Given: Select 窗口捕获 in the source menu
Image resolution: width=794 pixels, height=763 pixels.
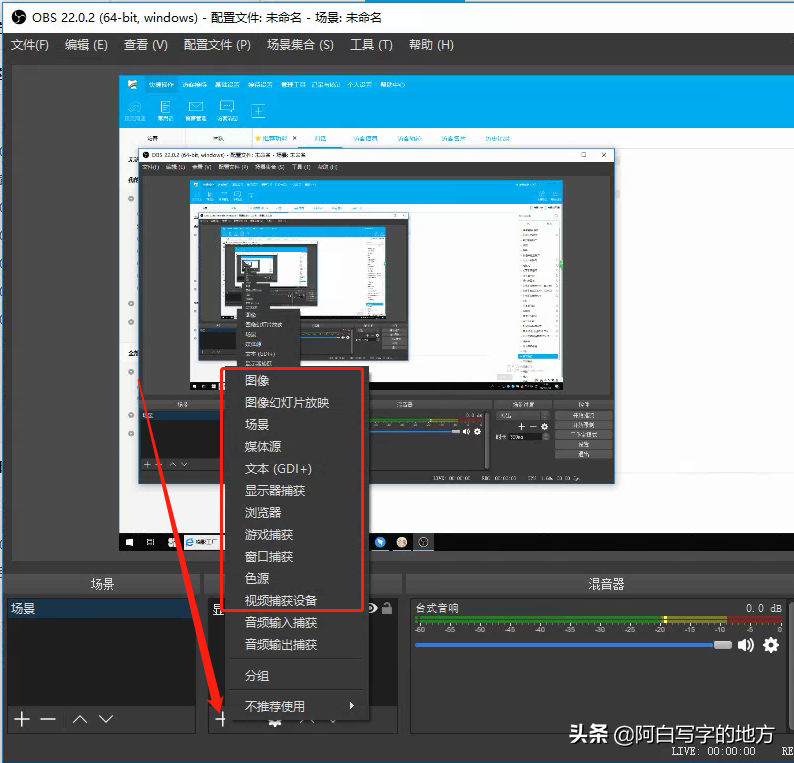Looking at the screenshot, I should [x=269, y=557].
